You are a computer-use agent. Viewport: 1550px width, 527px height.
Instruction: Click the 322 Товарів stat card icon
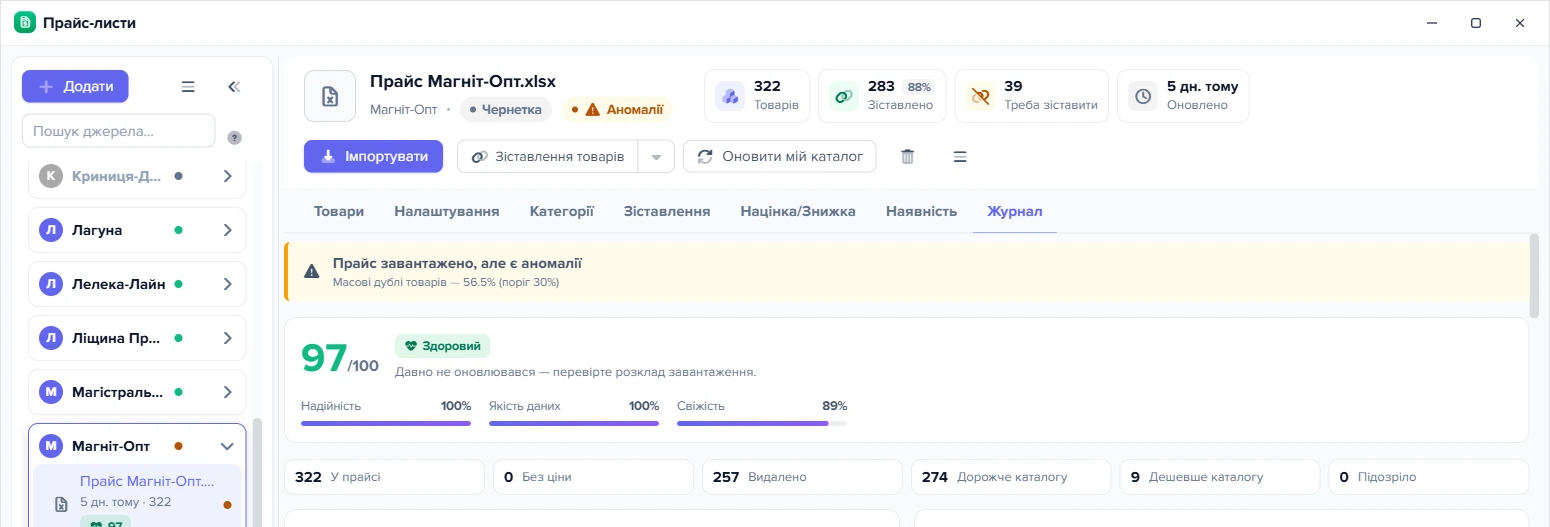pyautogui.click(x=731, y=96)
